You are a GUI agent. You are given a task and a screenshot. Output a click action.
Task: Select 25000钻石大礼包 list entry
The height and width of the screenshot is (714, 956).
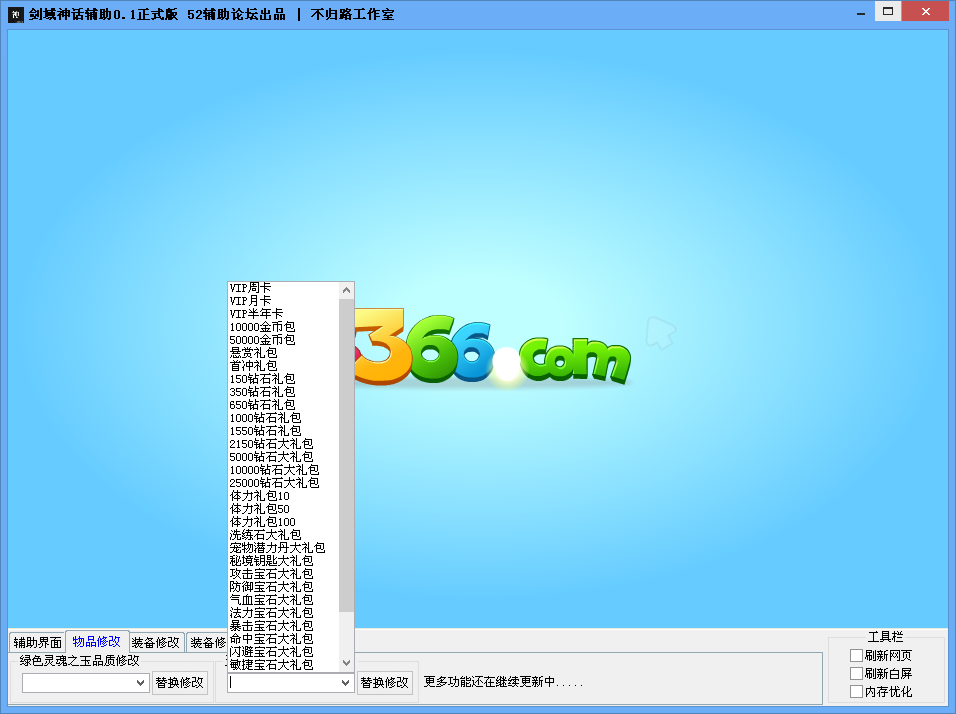click(274, 483)
